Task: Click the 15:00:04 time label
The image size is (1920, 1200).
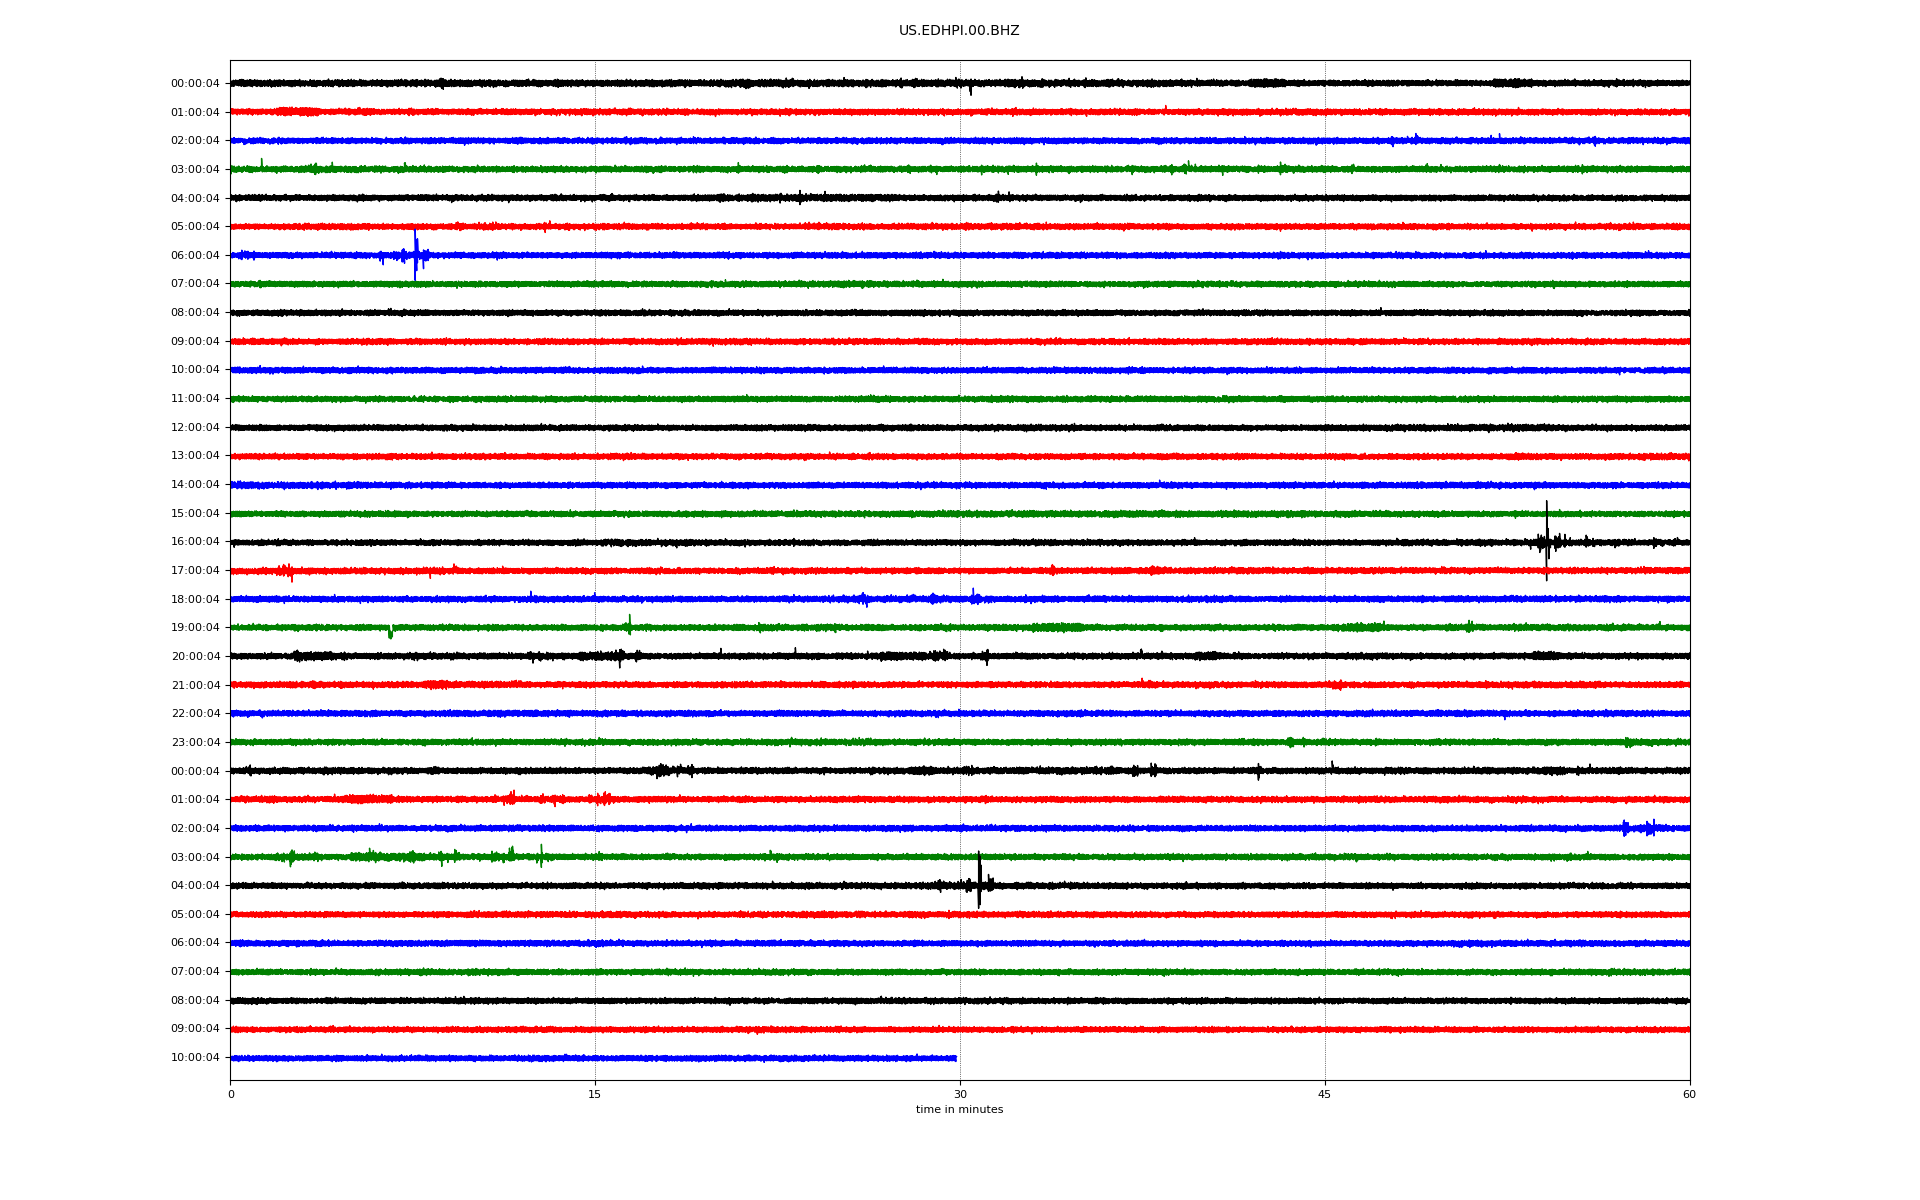Action: pyautogui.click(x=195, y=514)
